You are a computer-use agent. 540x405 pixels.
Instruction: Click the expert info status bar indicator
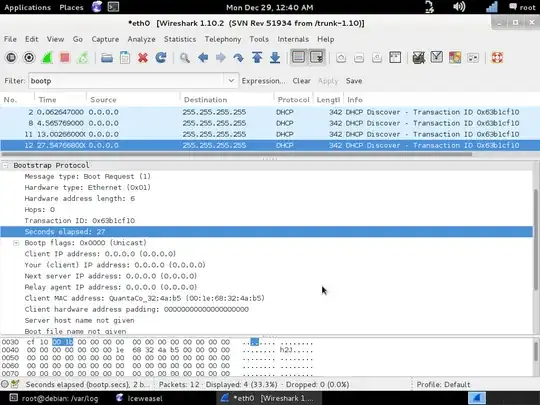5,384
